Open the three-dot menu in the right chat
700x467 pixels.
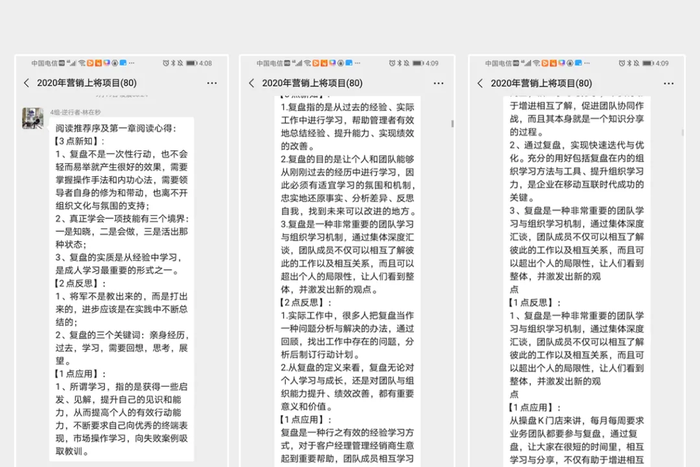point(669,83)
